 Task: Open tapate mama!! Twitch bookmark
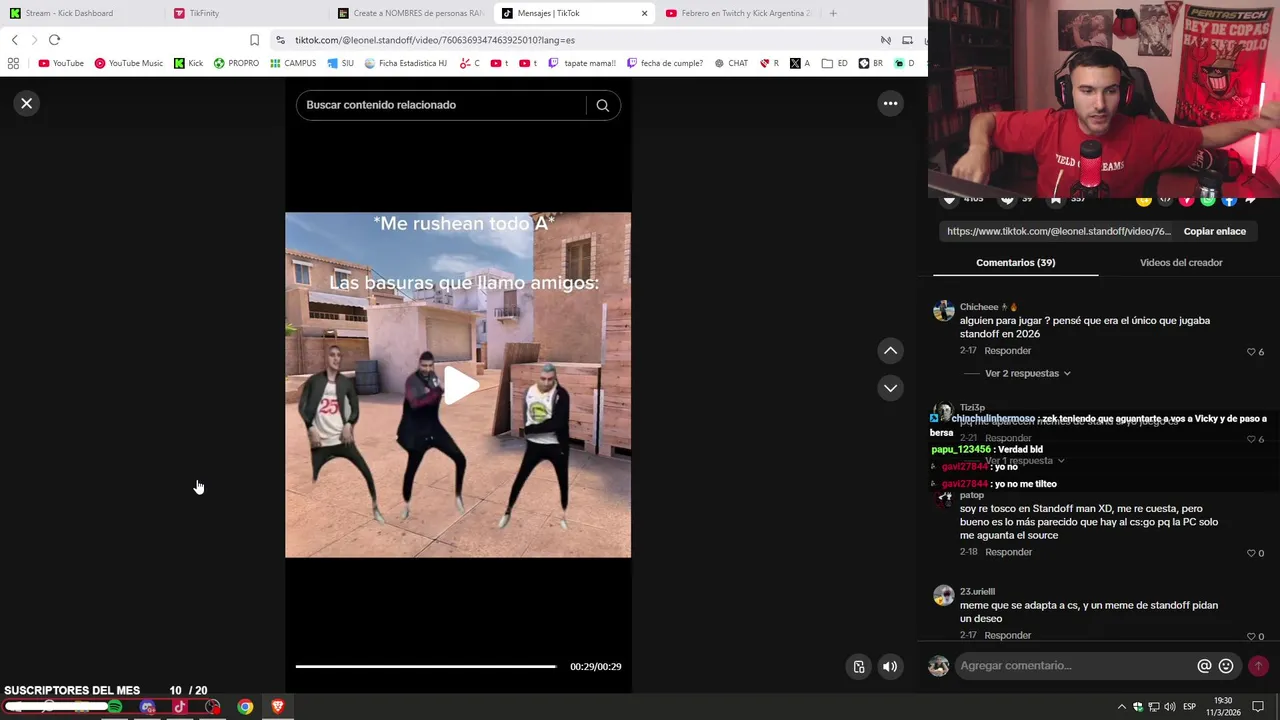pos(582,63)
